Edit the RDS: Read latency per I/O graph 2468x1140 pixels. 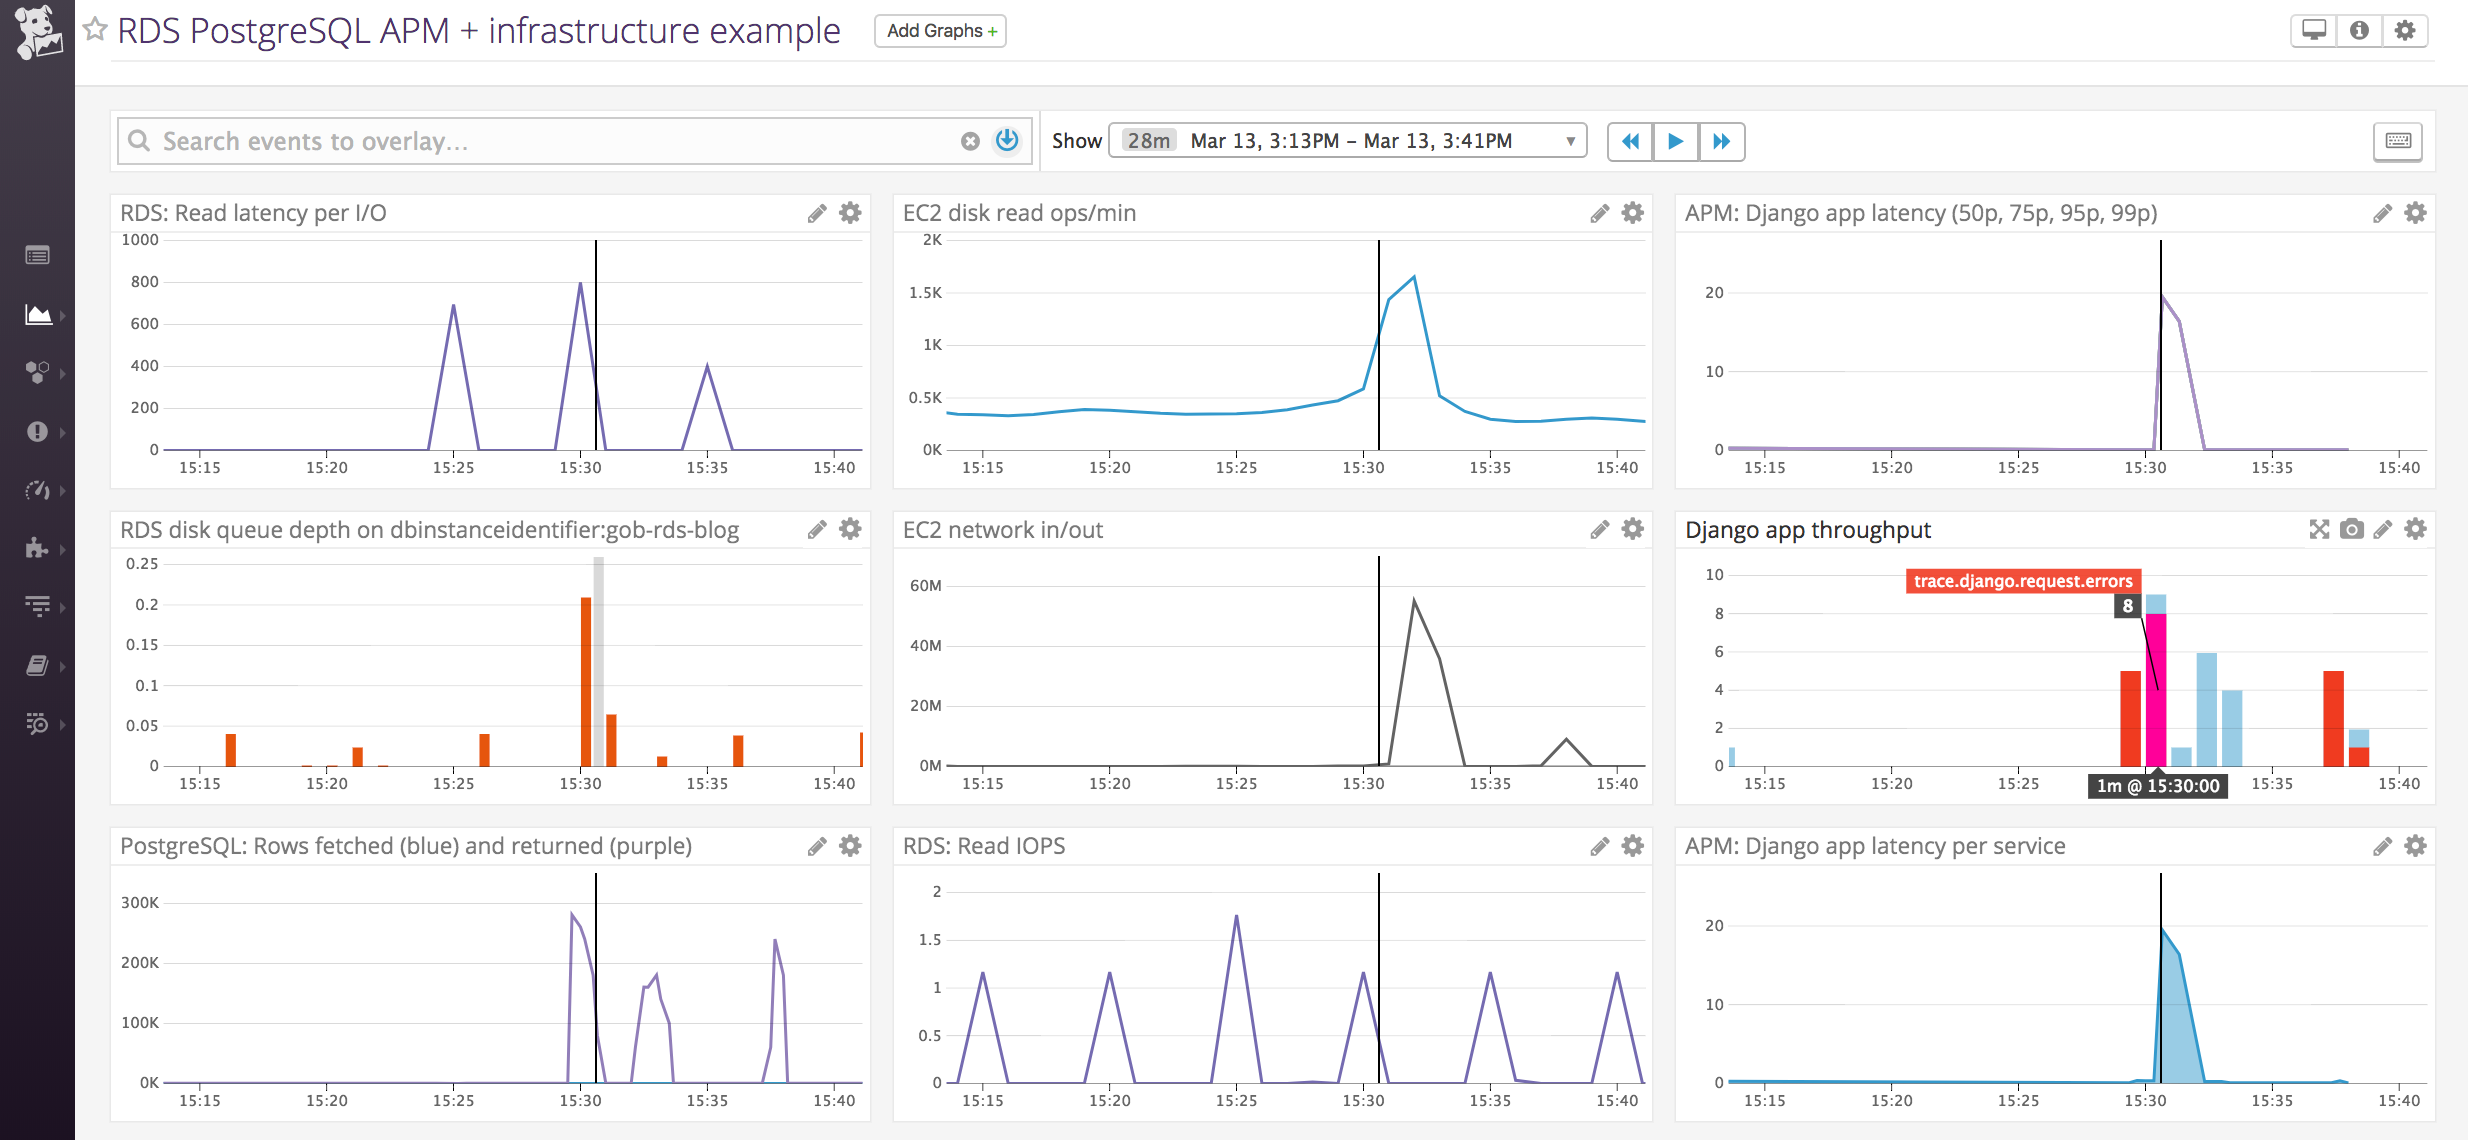point(816,213)
